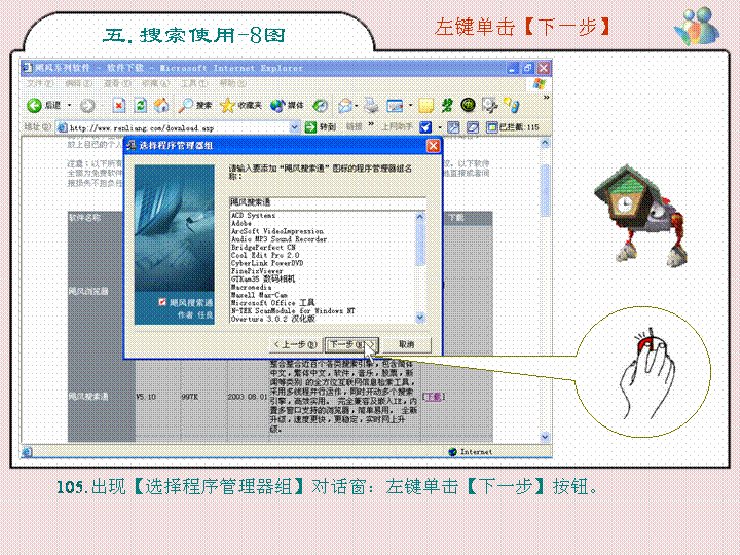Click the 取消 (Cancel) button
The height and width of the screenshot is (555, 740).
click(405, 344)
